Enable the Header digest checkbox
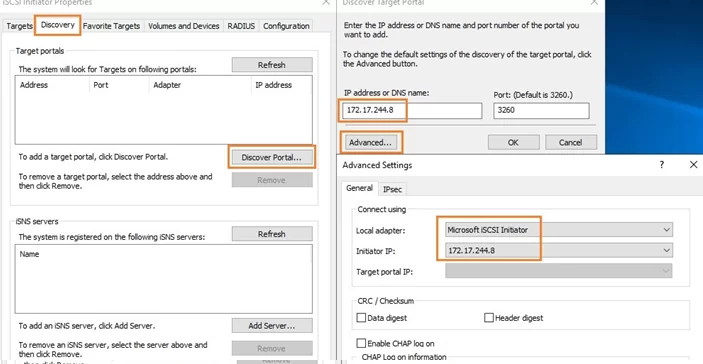Viewport: 703px width, 364px height. pyautogui.click(x=489, y=318)
